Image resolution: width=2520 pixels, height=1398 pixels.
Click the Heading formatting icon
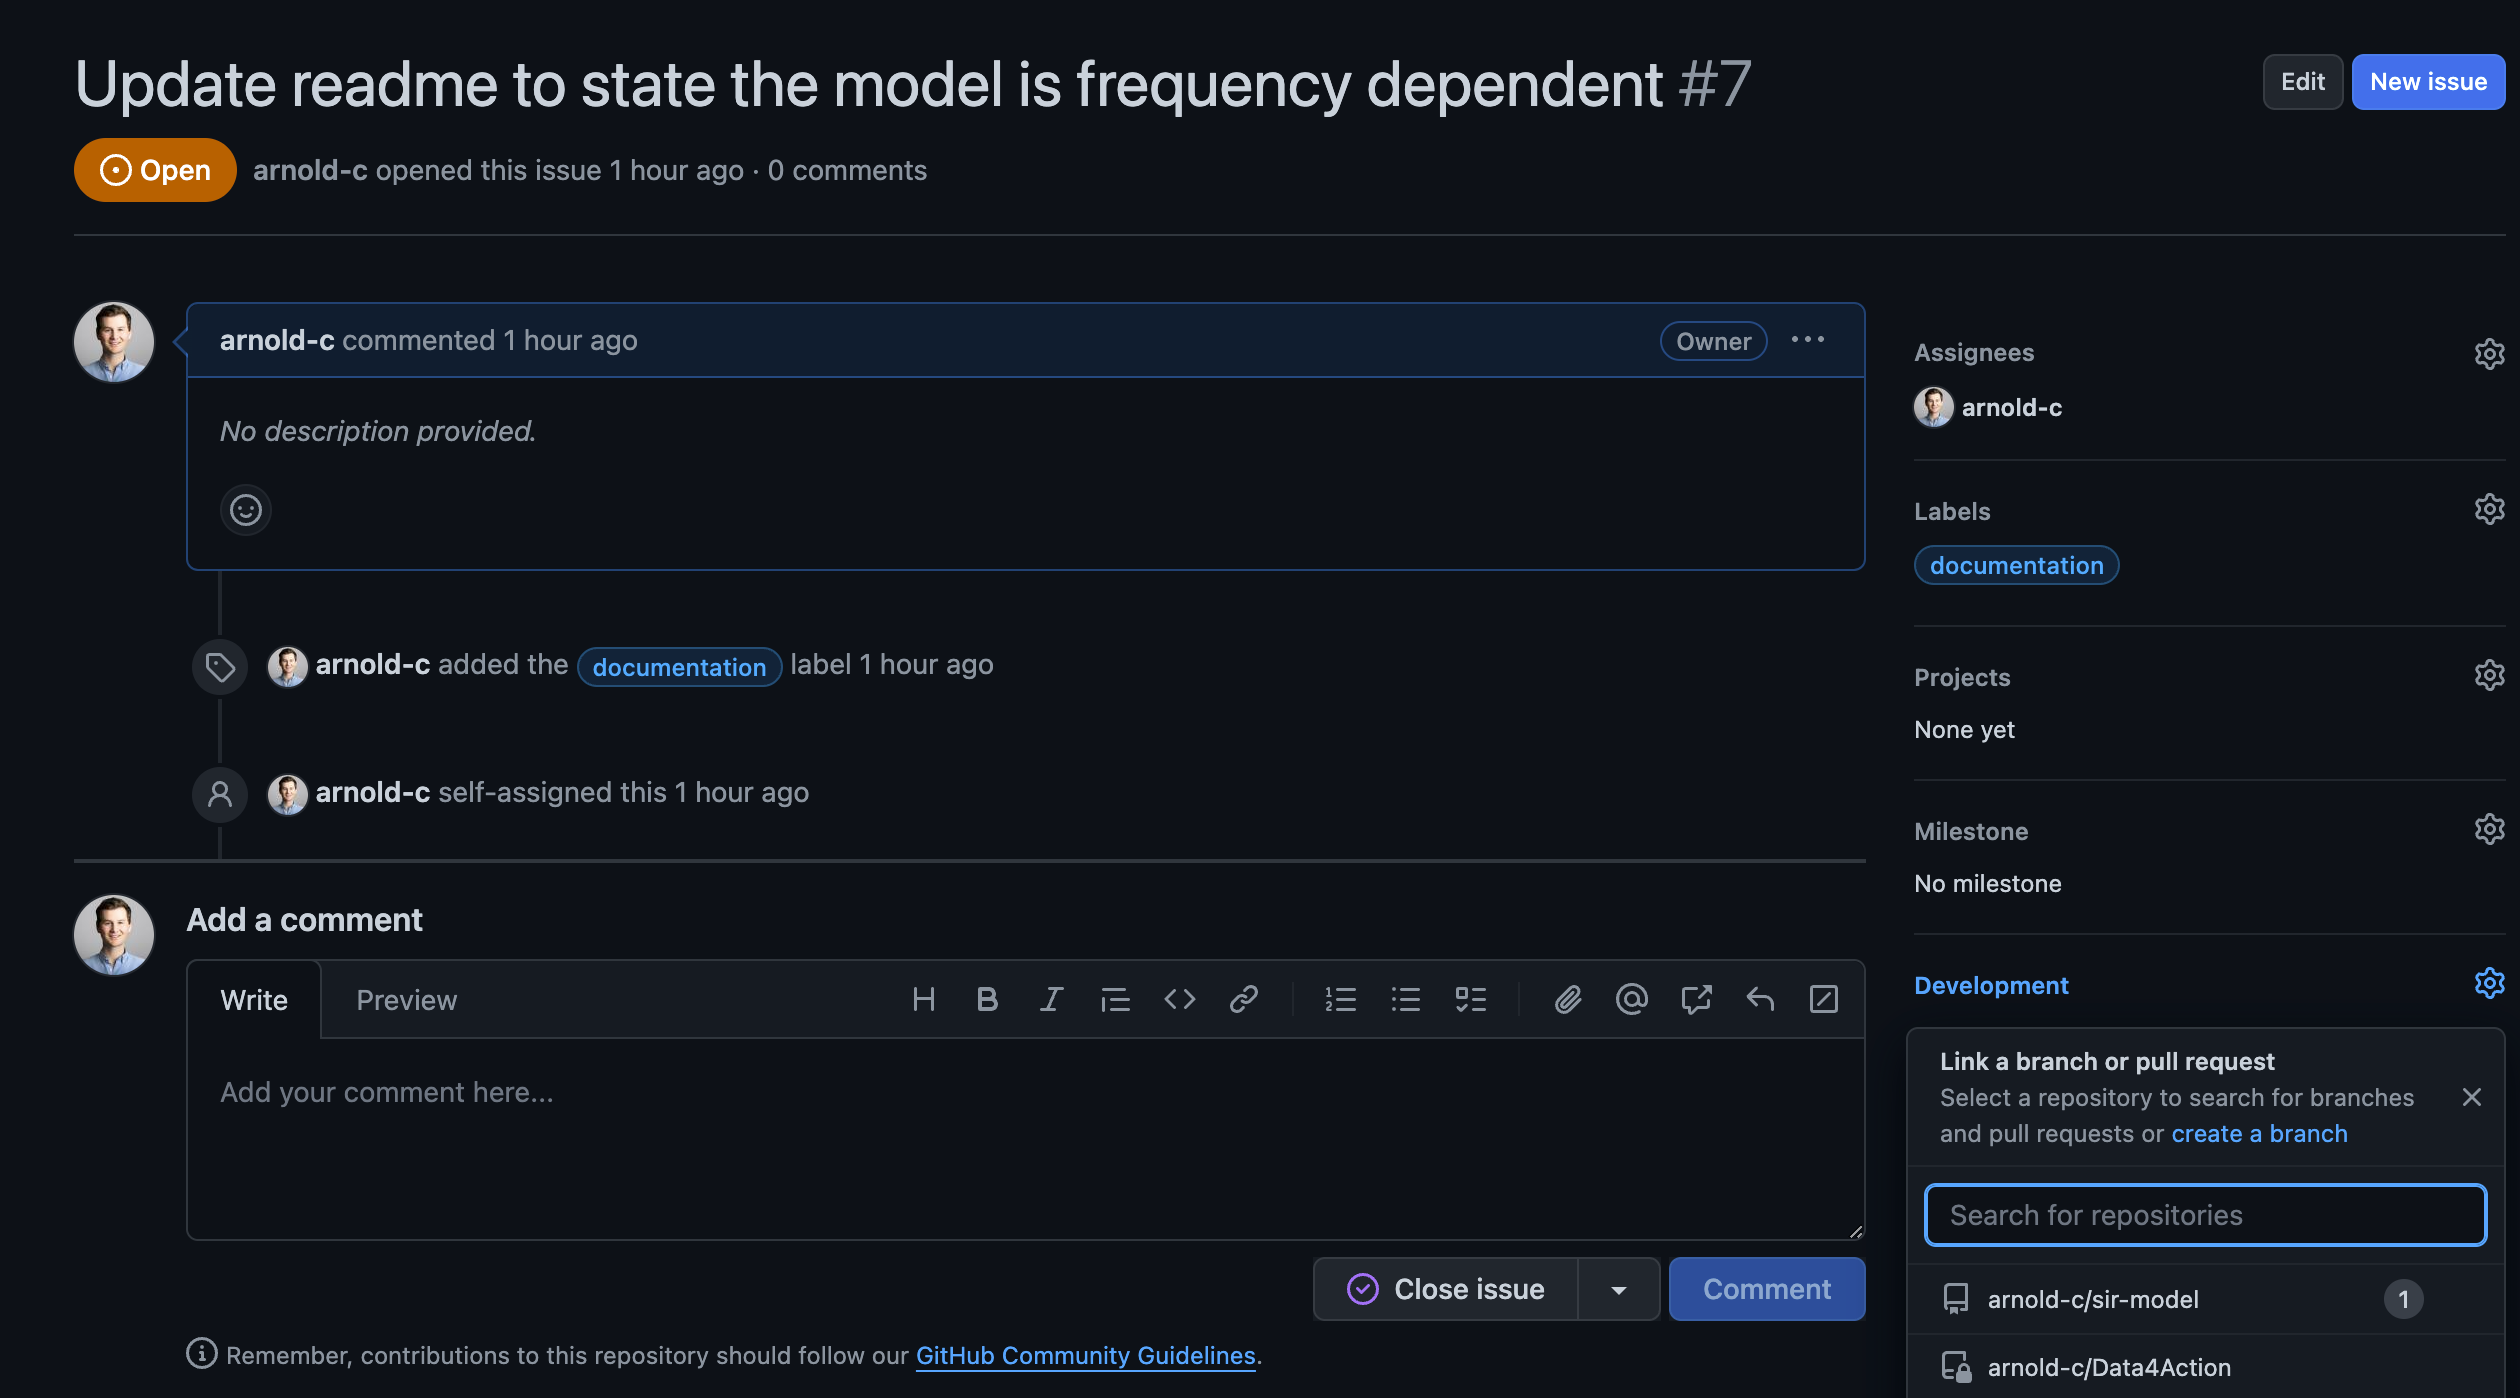[x=923, y=999]
